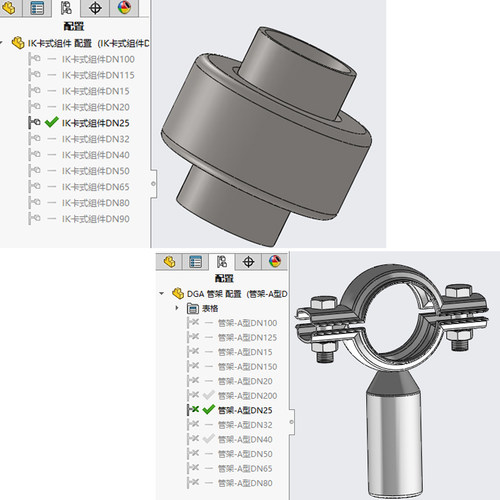Select configuration 管架-A型DN15
Viewport: 500px width, 500px height.
[245, 352]
